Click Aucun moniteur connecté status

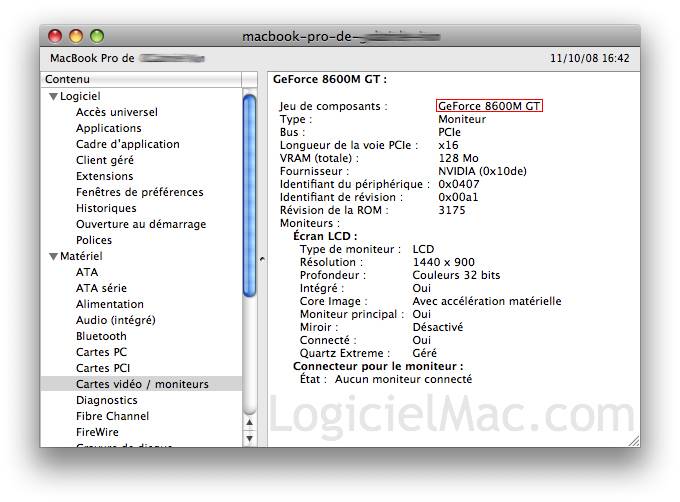403,379
